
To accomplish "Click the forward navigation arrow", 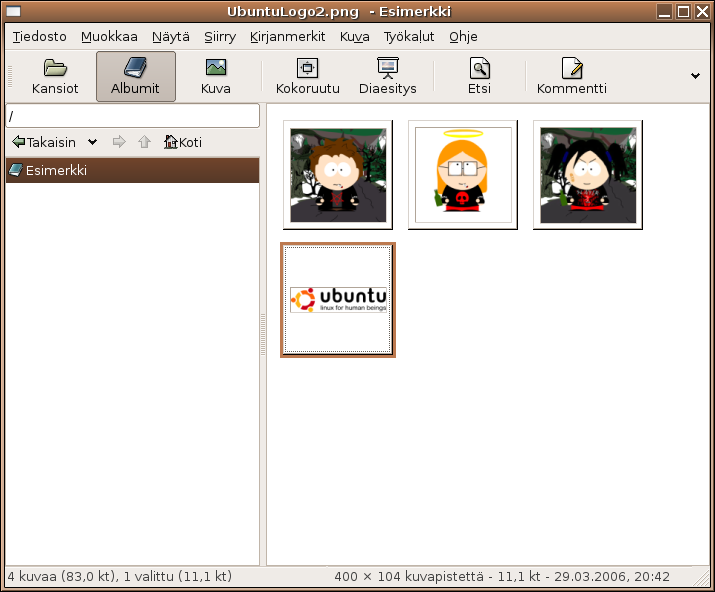I will pos(119,142).
